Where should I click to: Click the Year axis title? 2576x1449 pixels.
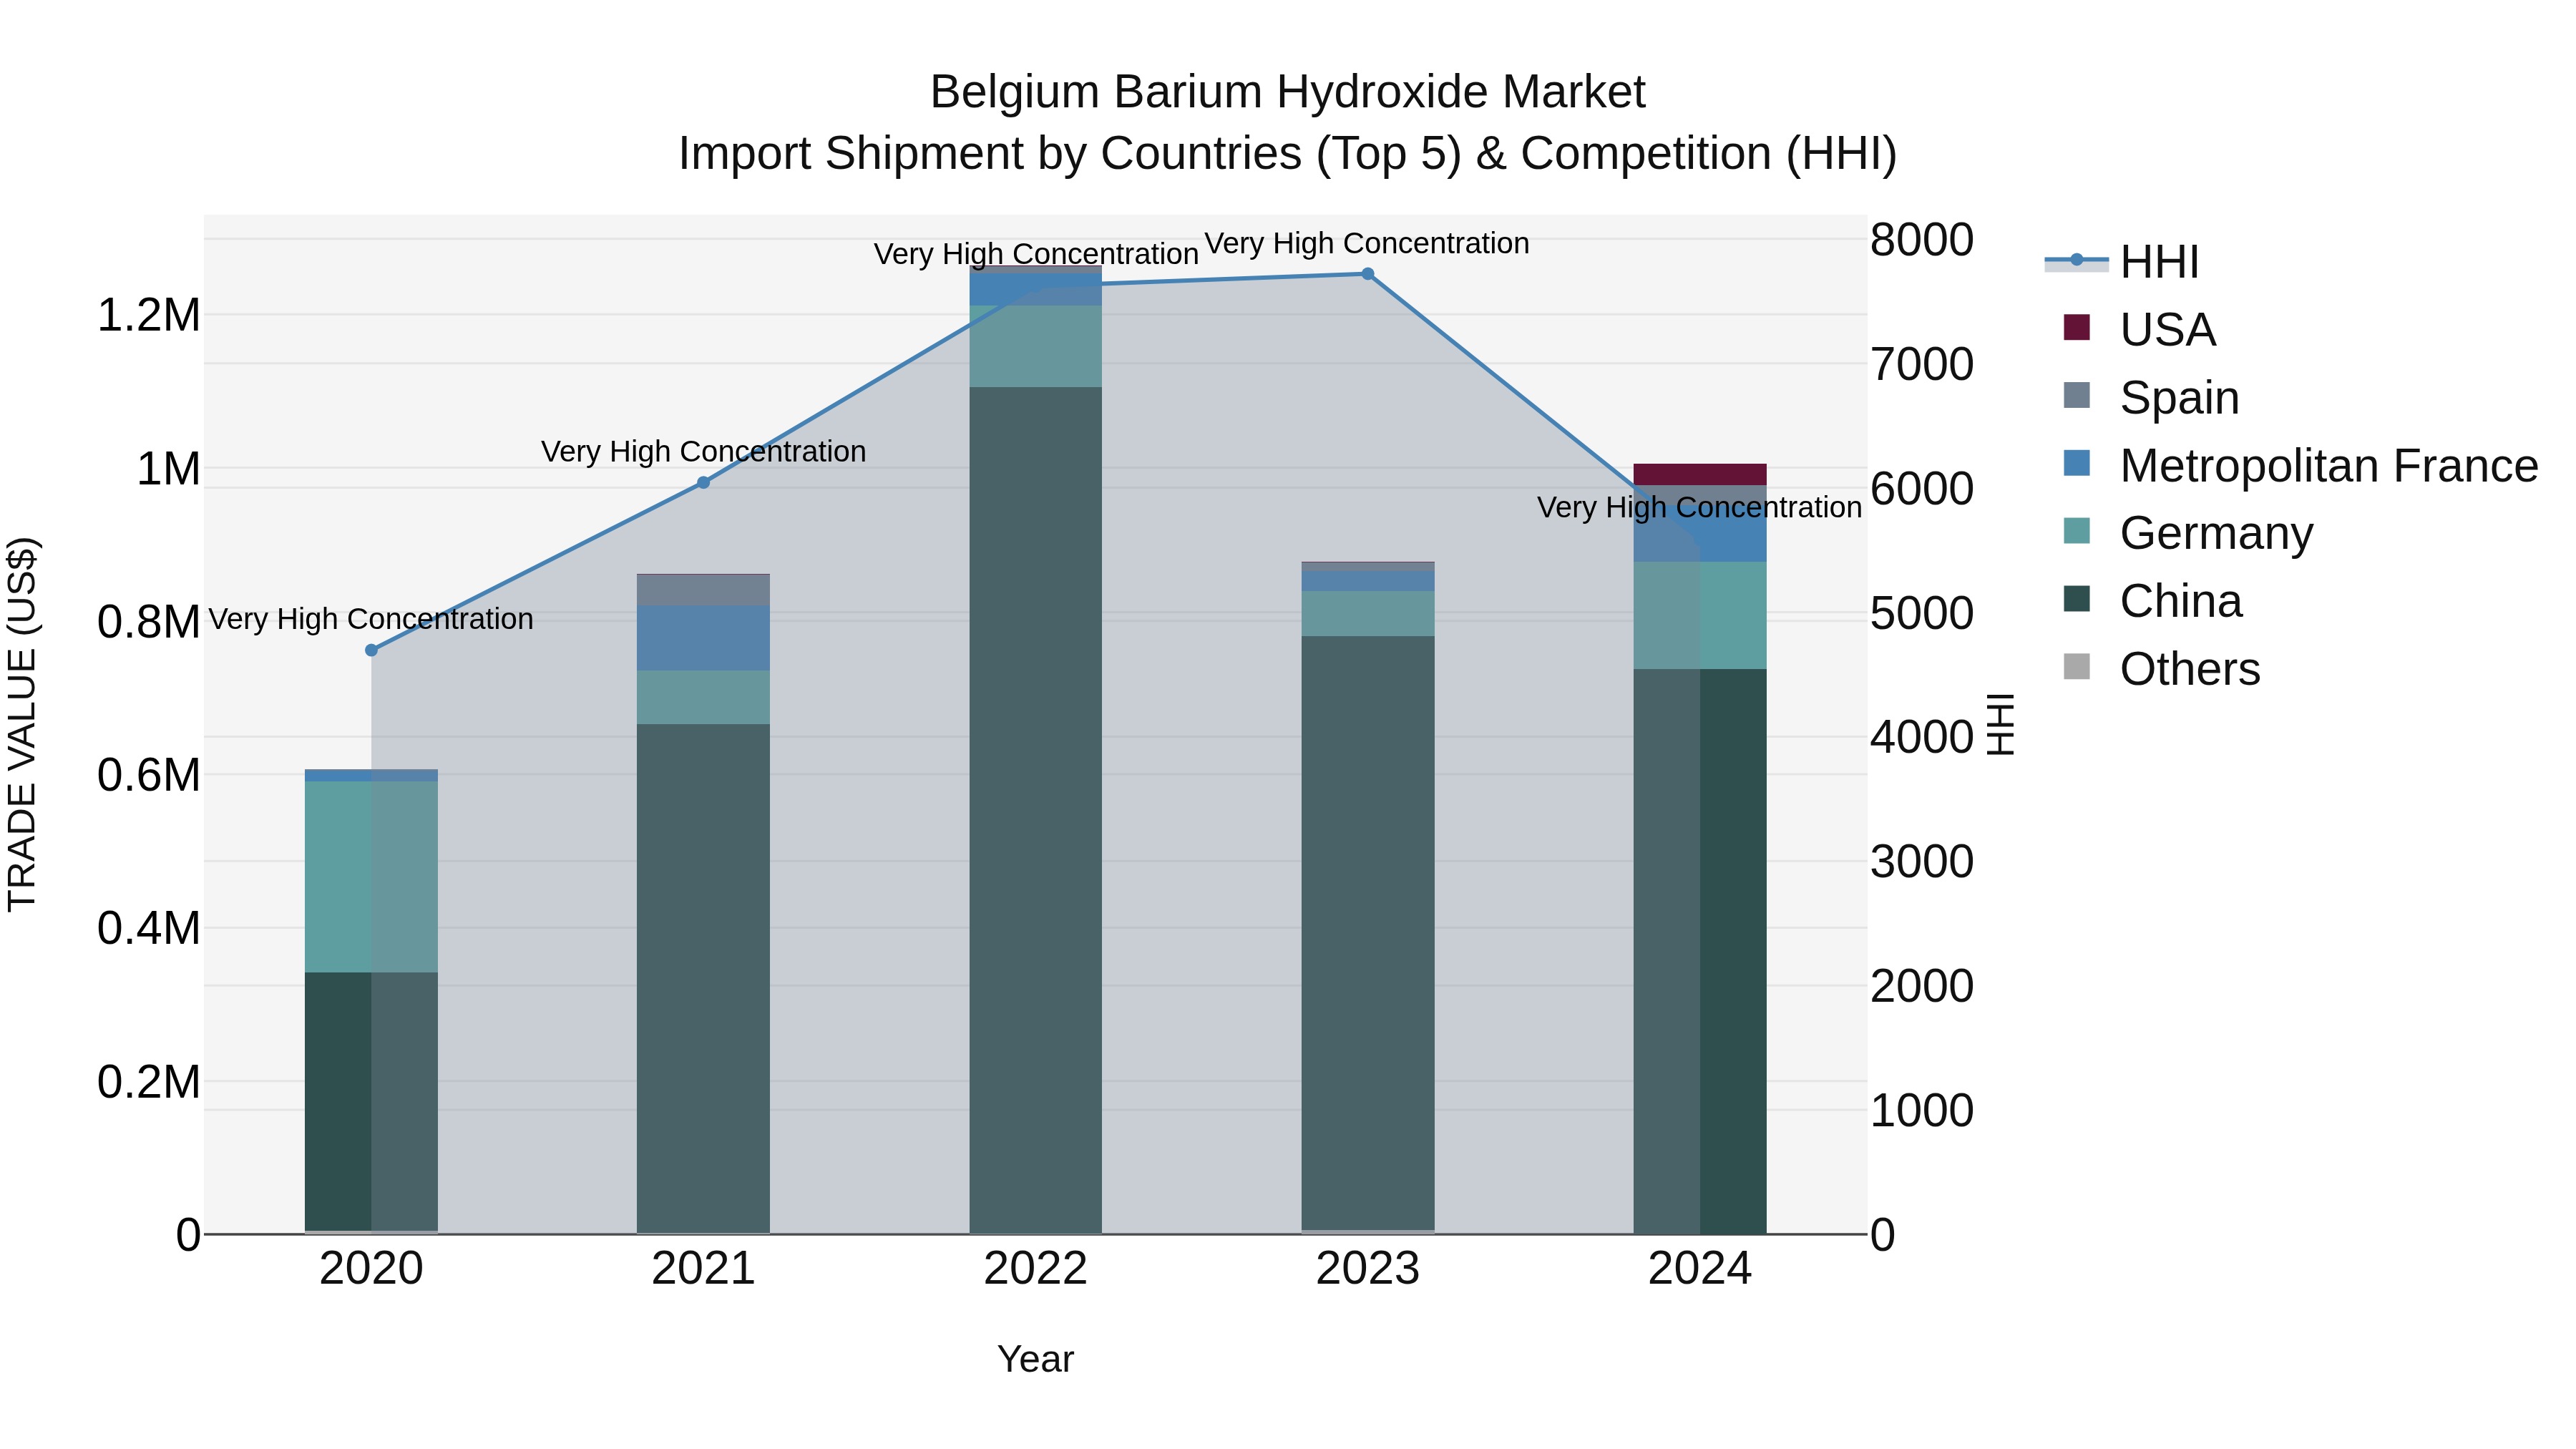(1035, 1359)
